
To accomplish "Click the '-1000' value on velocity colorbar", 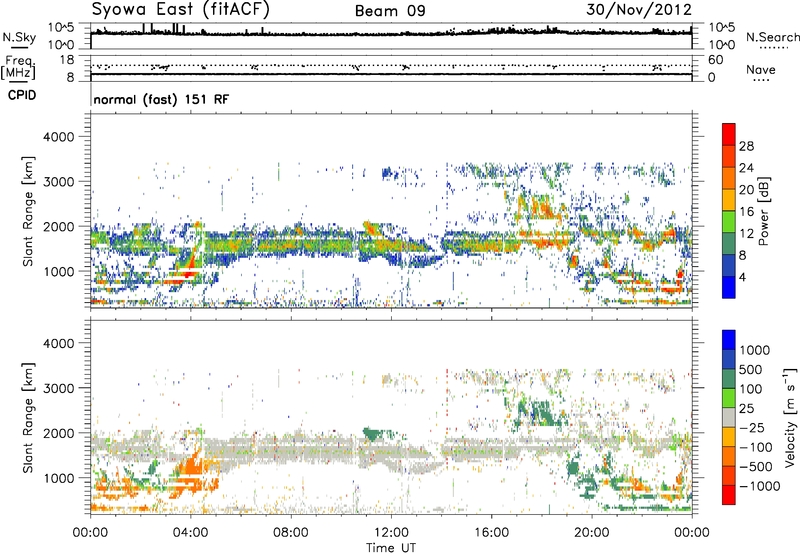I will [x=759, y=486].
